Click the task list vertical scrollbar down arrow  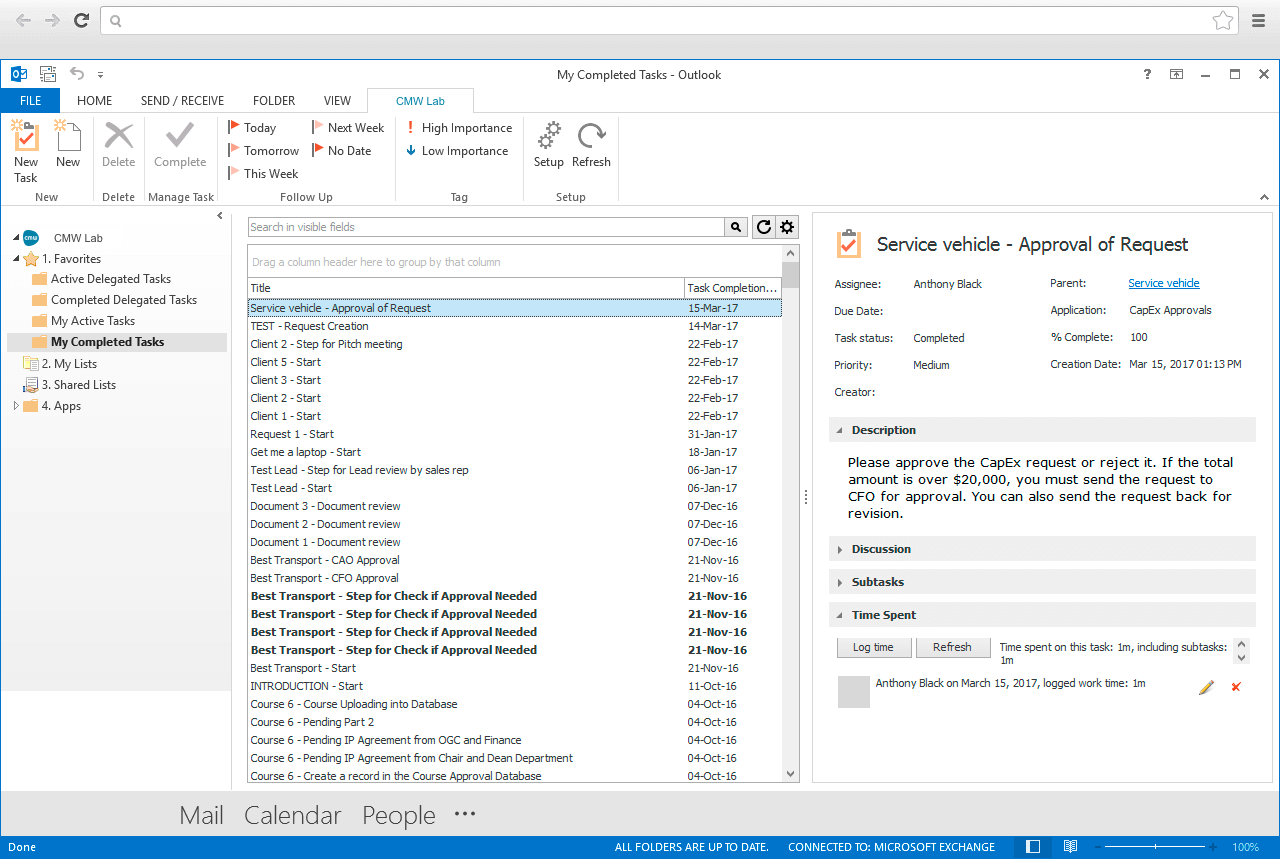(x=791, y=774)
